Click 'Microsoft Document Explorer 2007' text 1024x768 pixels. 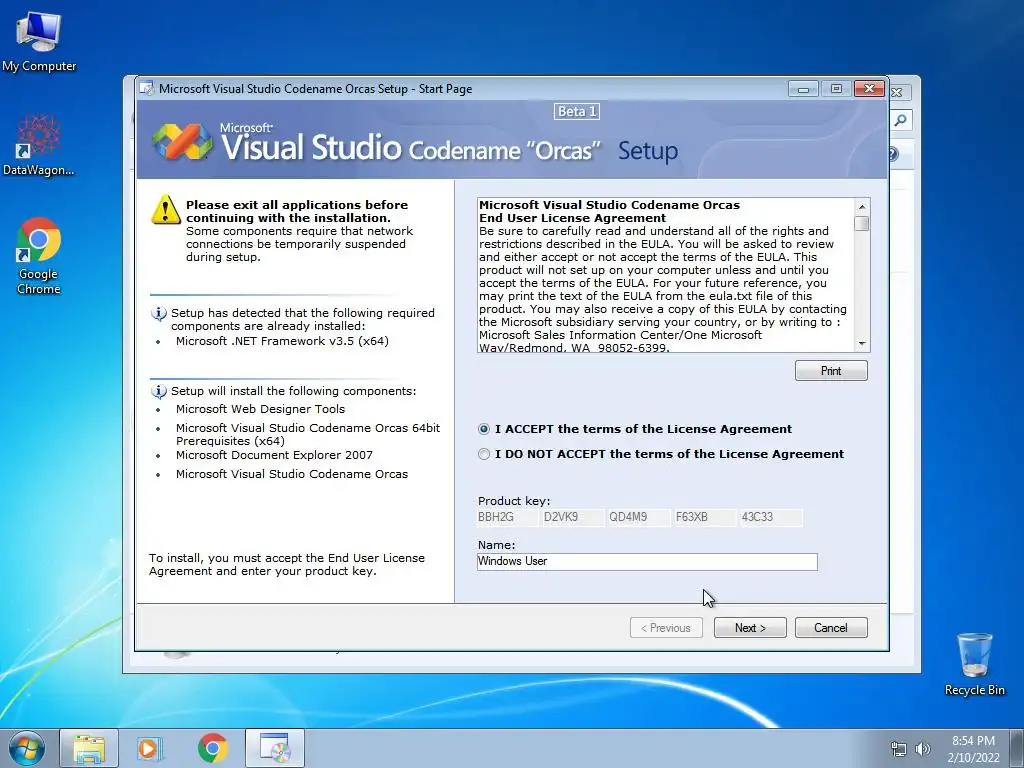pos(274,455)
